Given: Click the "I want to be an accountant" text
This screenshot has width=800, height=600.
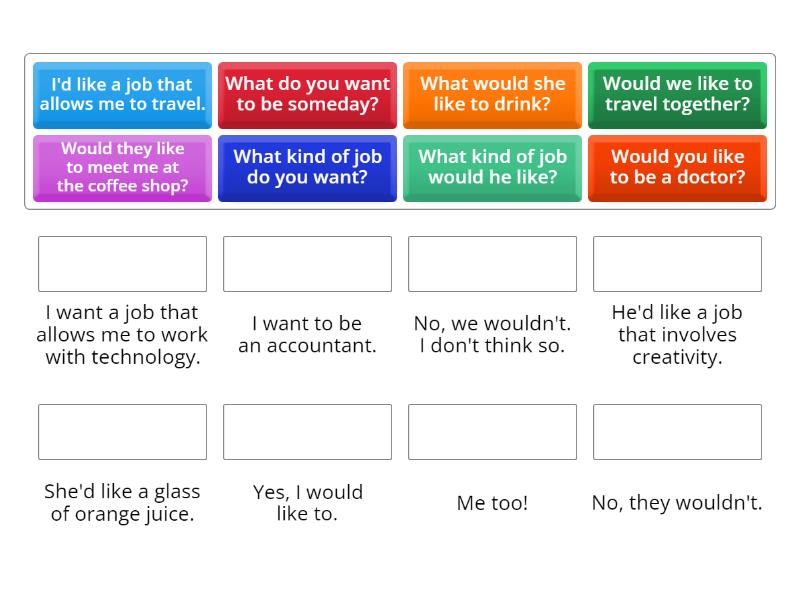Looking at the screenshot, I should (x=307, y=335).
